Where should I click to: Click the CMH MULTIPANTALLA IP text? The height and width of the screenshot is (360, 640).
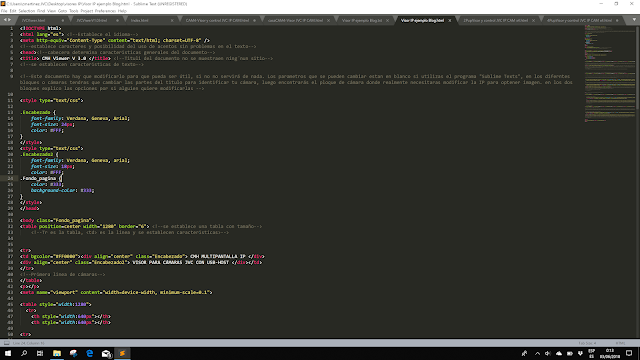pos(218,256)
